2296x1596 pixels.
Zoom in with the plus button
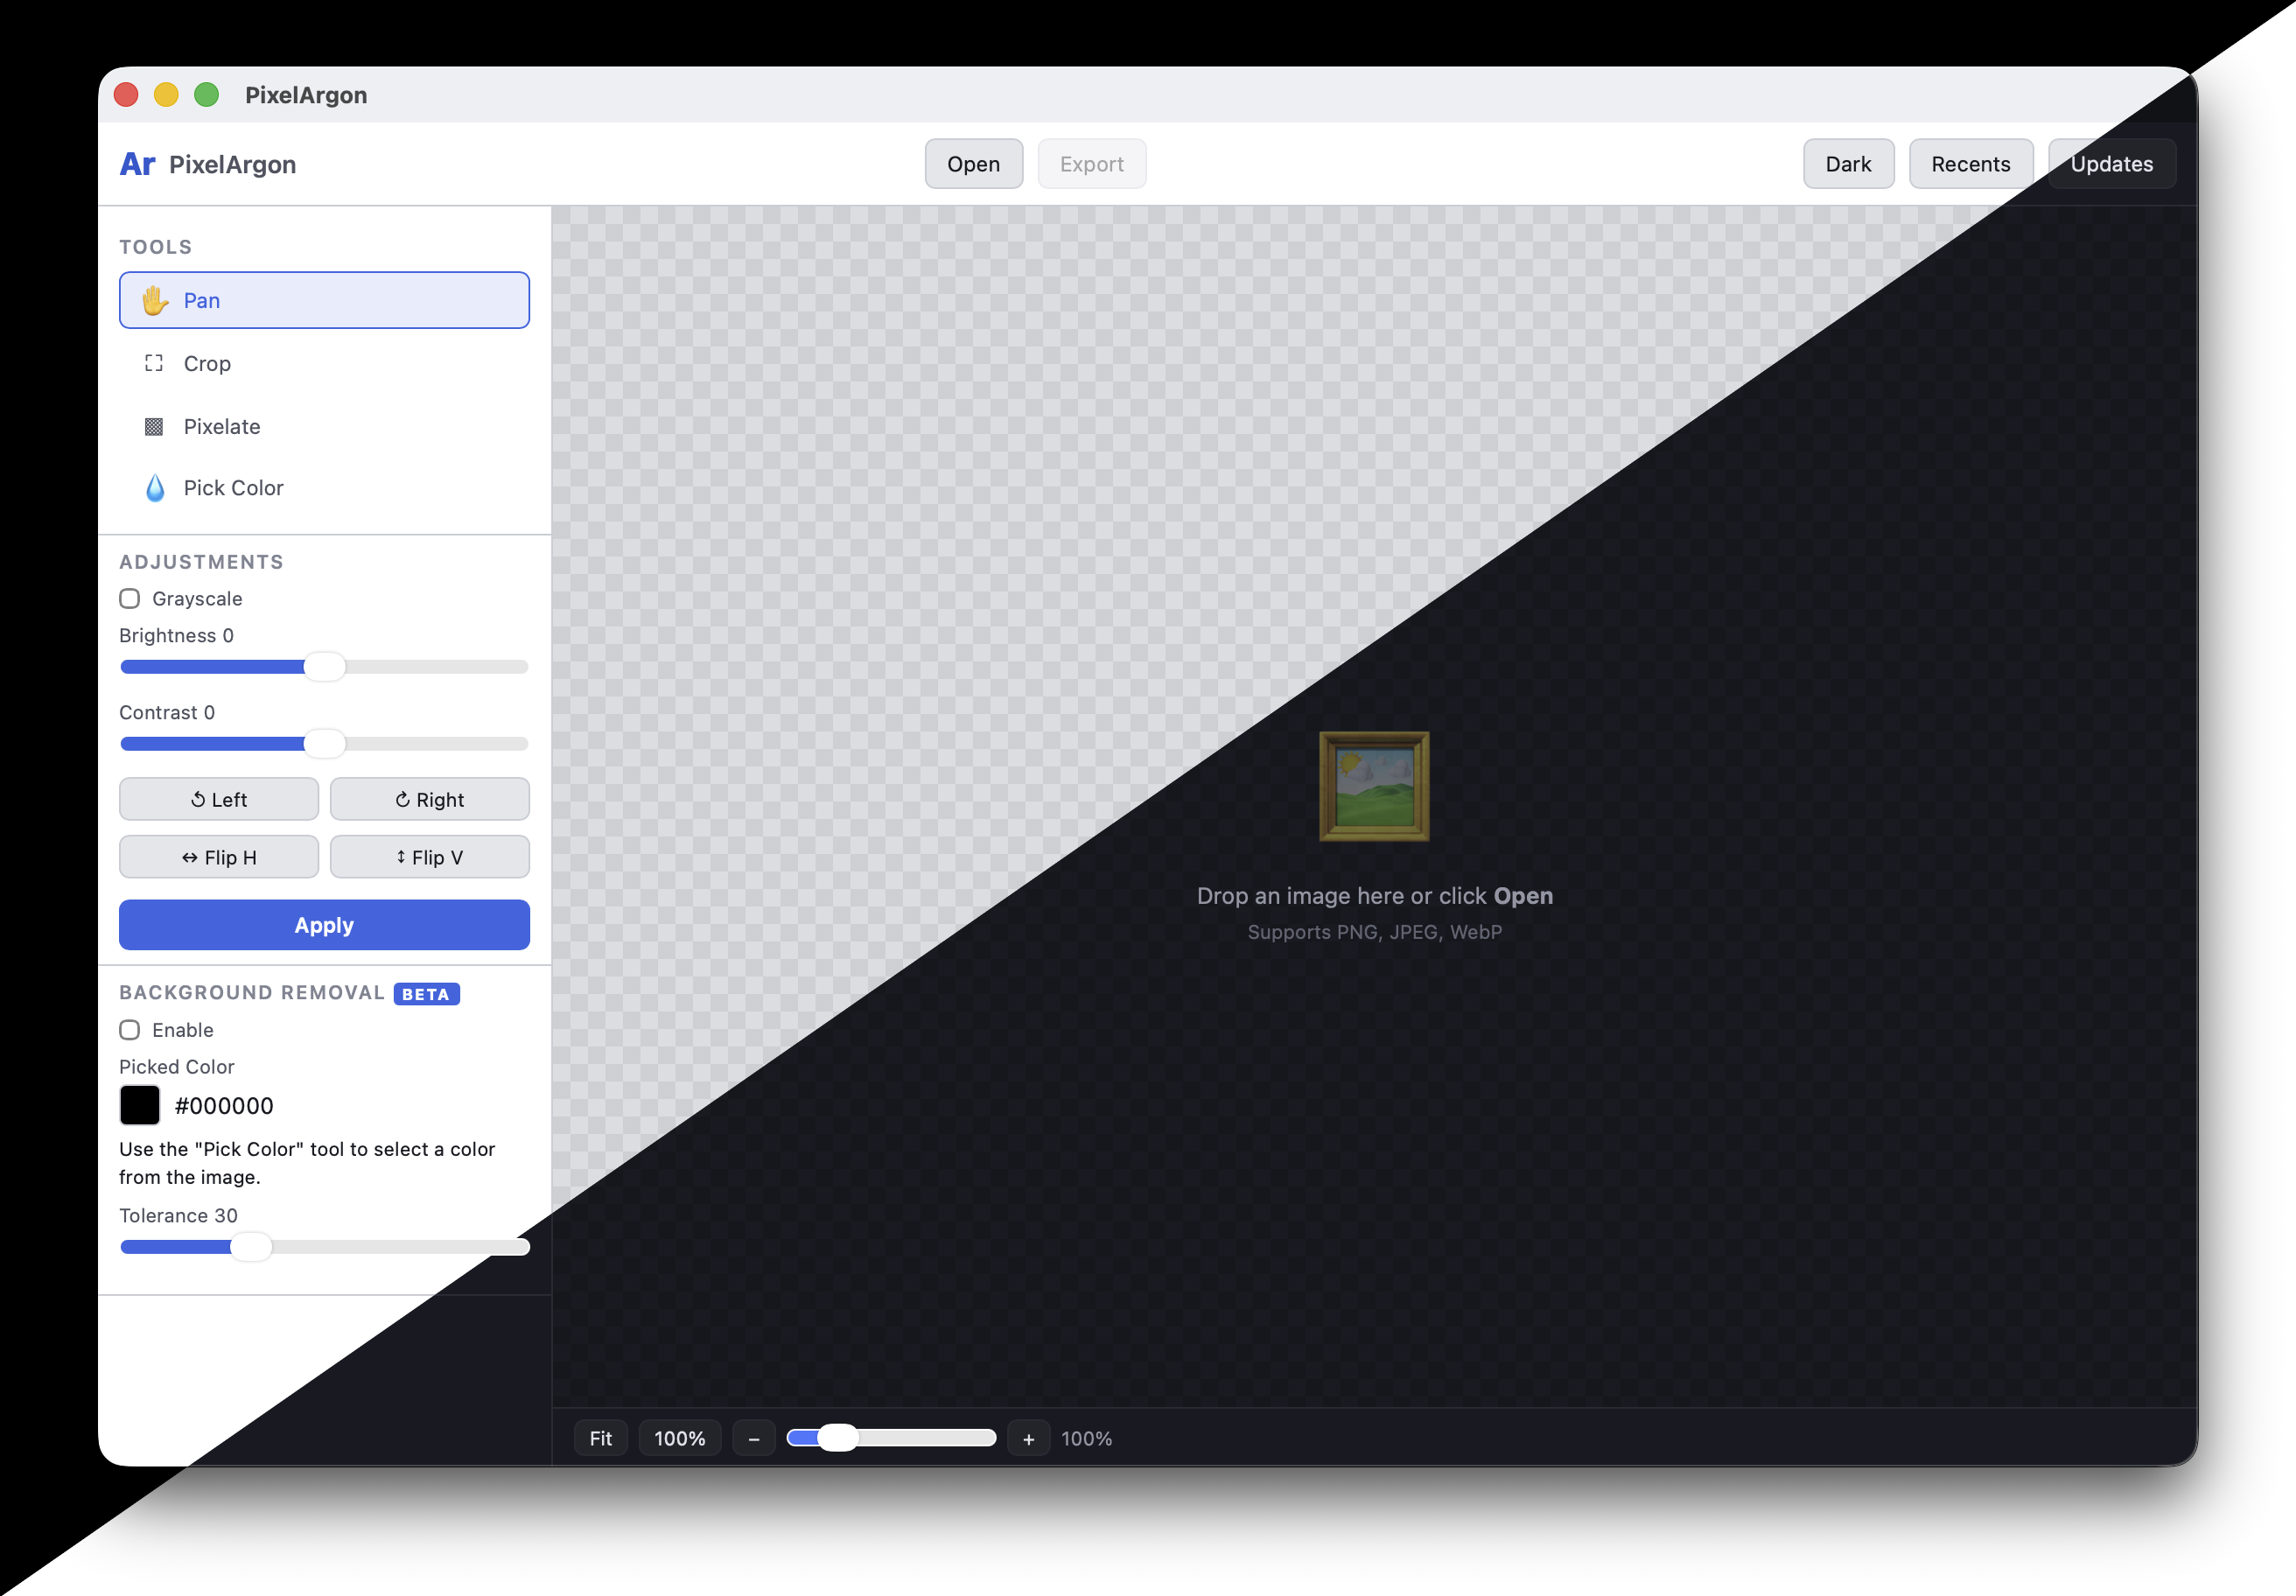pos(1028,1438)
